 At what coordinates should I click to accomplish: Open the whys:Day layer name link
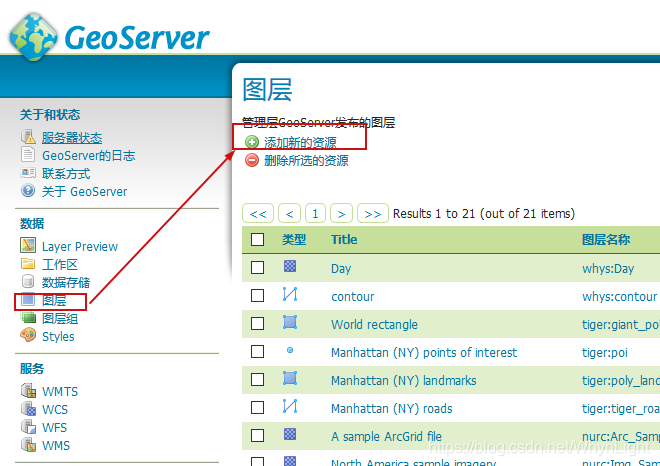point(608,269)
